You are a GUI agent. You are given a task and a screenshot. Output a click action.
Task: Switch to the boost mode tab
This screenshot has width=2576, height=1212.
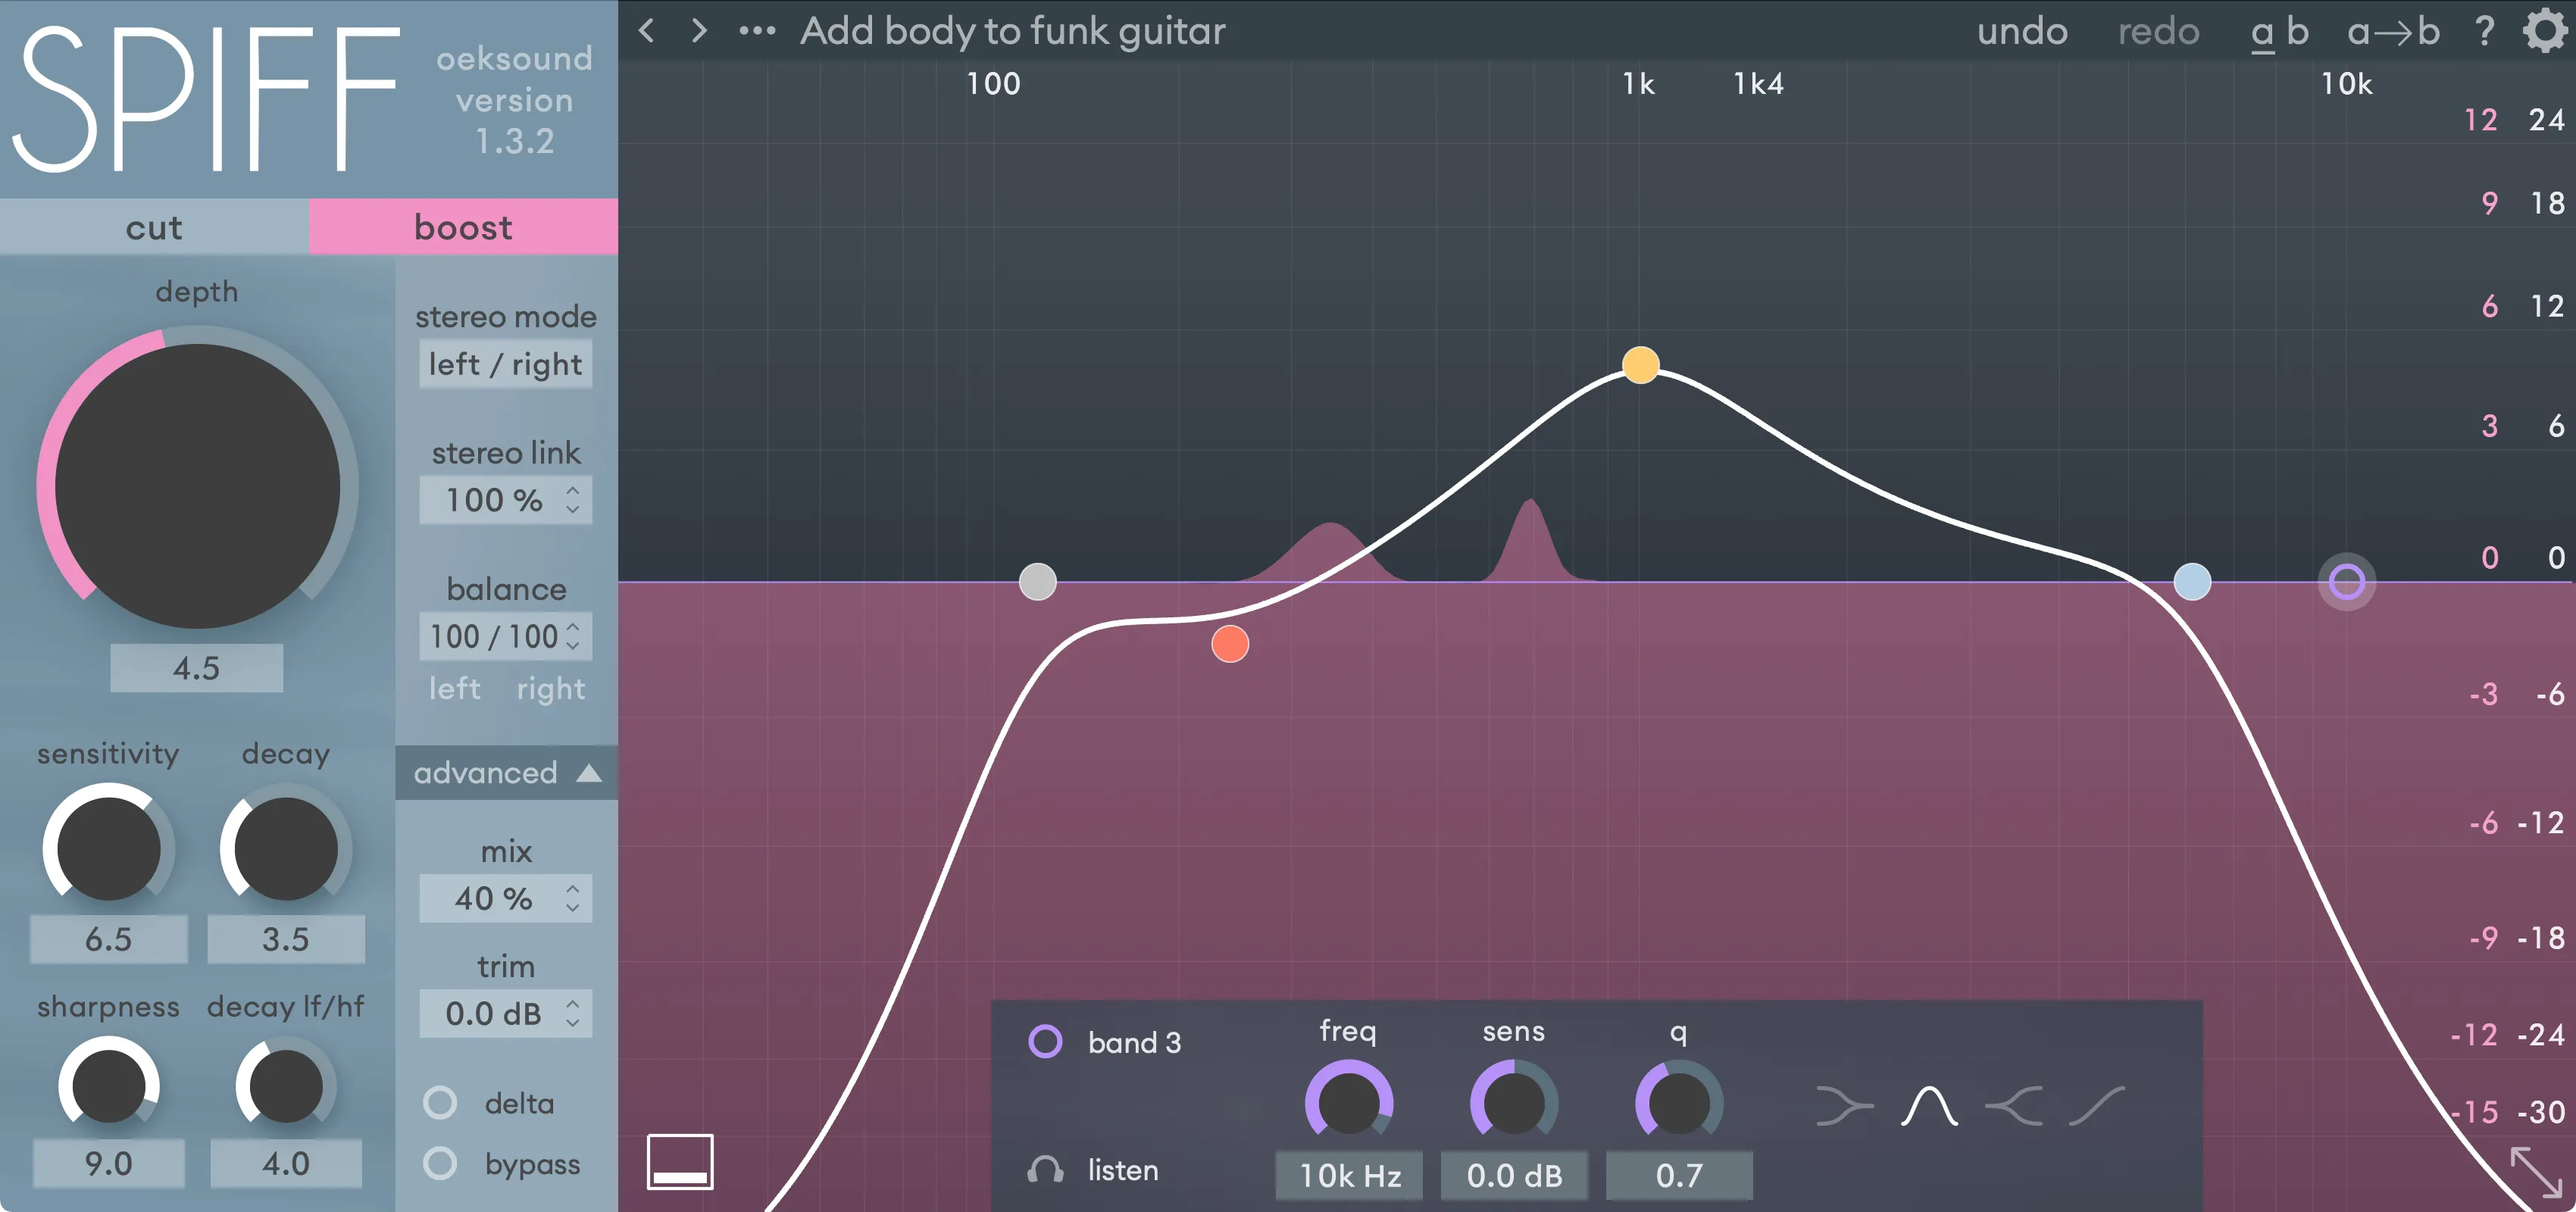[x=463, y=227]
